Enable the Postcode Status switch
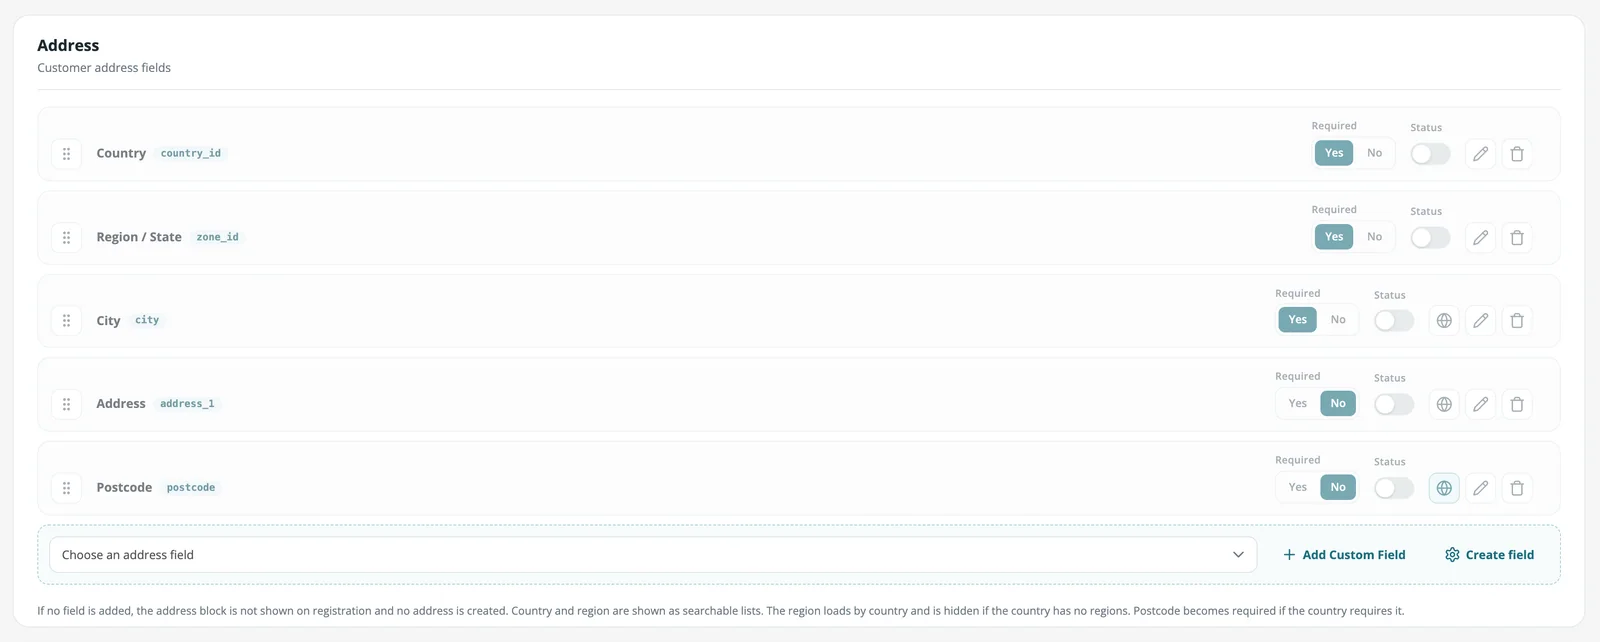1600x642 pixels. click(x=1394, y=488)
